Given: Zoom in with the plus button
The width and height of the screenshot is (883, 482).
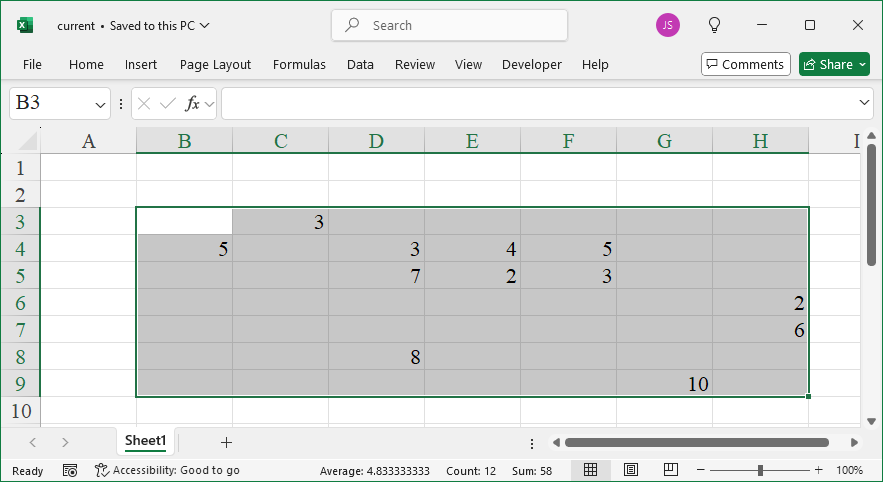Looking at the screenshot, I should pos(818,470).
